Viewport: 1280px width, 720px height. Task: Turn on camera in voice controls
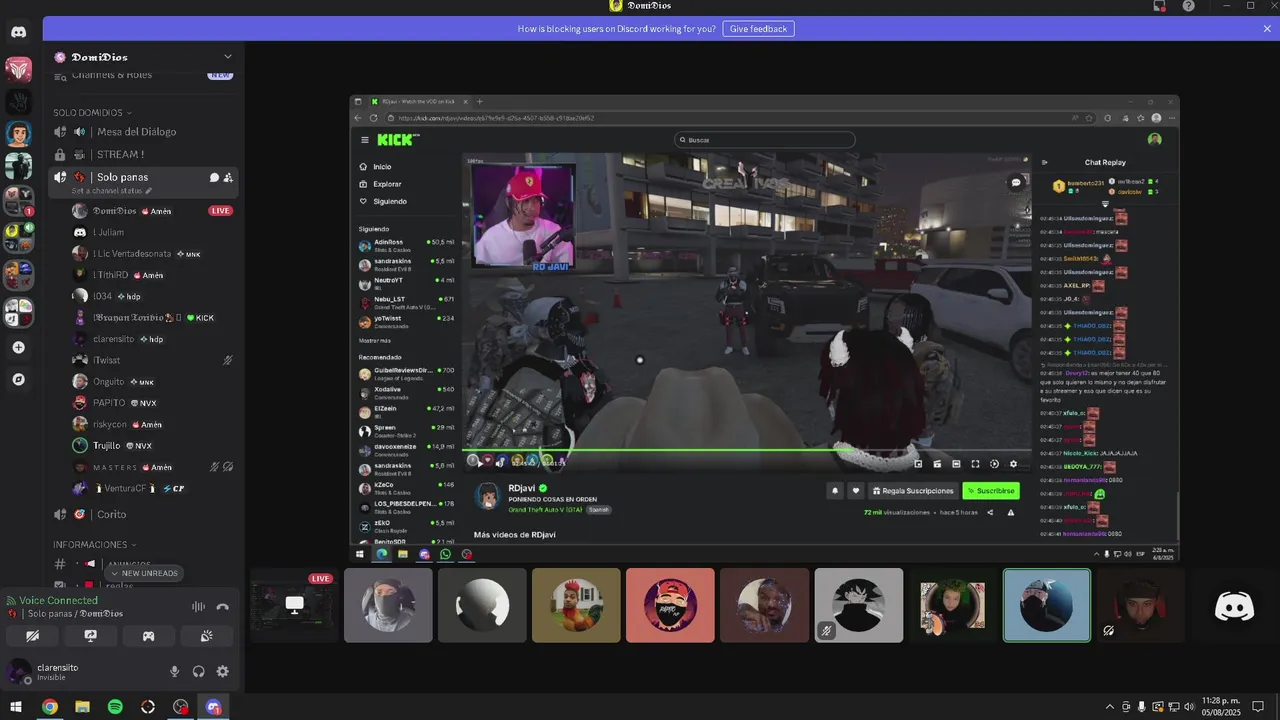pos(32,635)
